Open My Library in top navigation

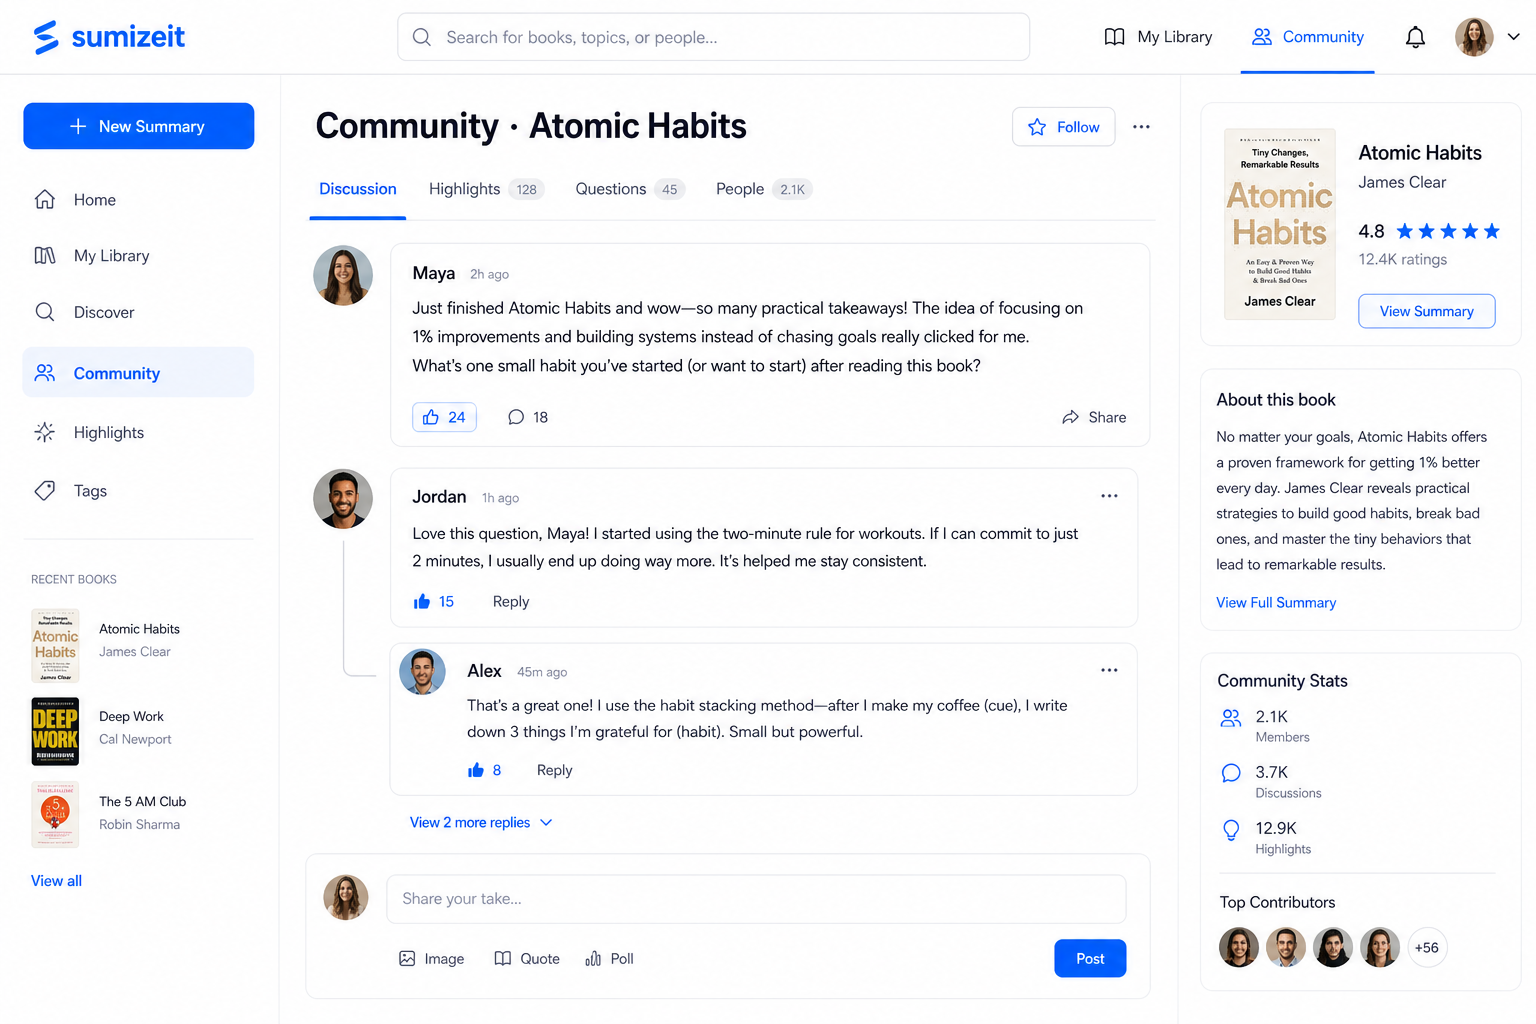1158,37
